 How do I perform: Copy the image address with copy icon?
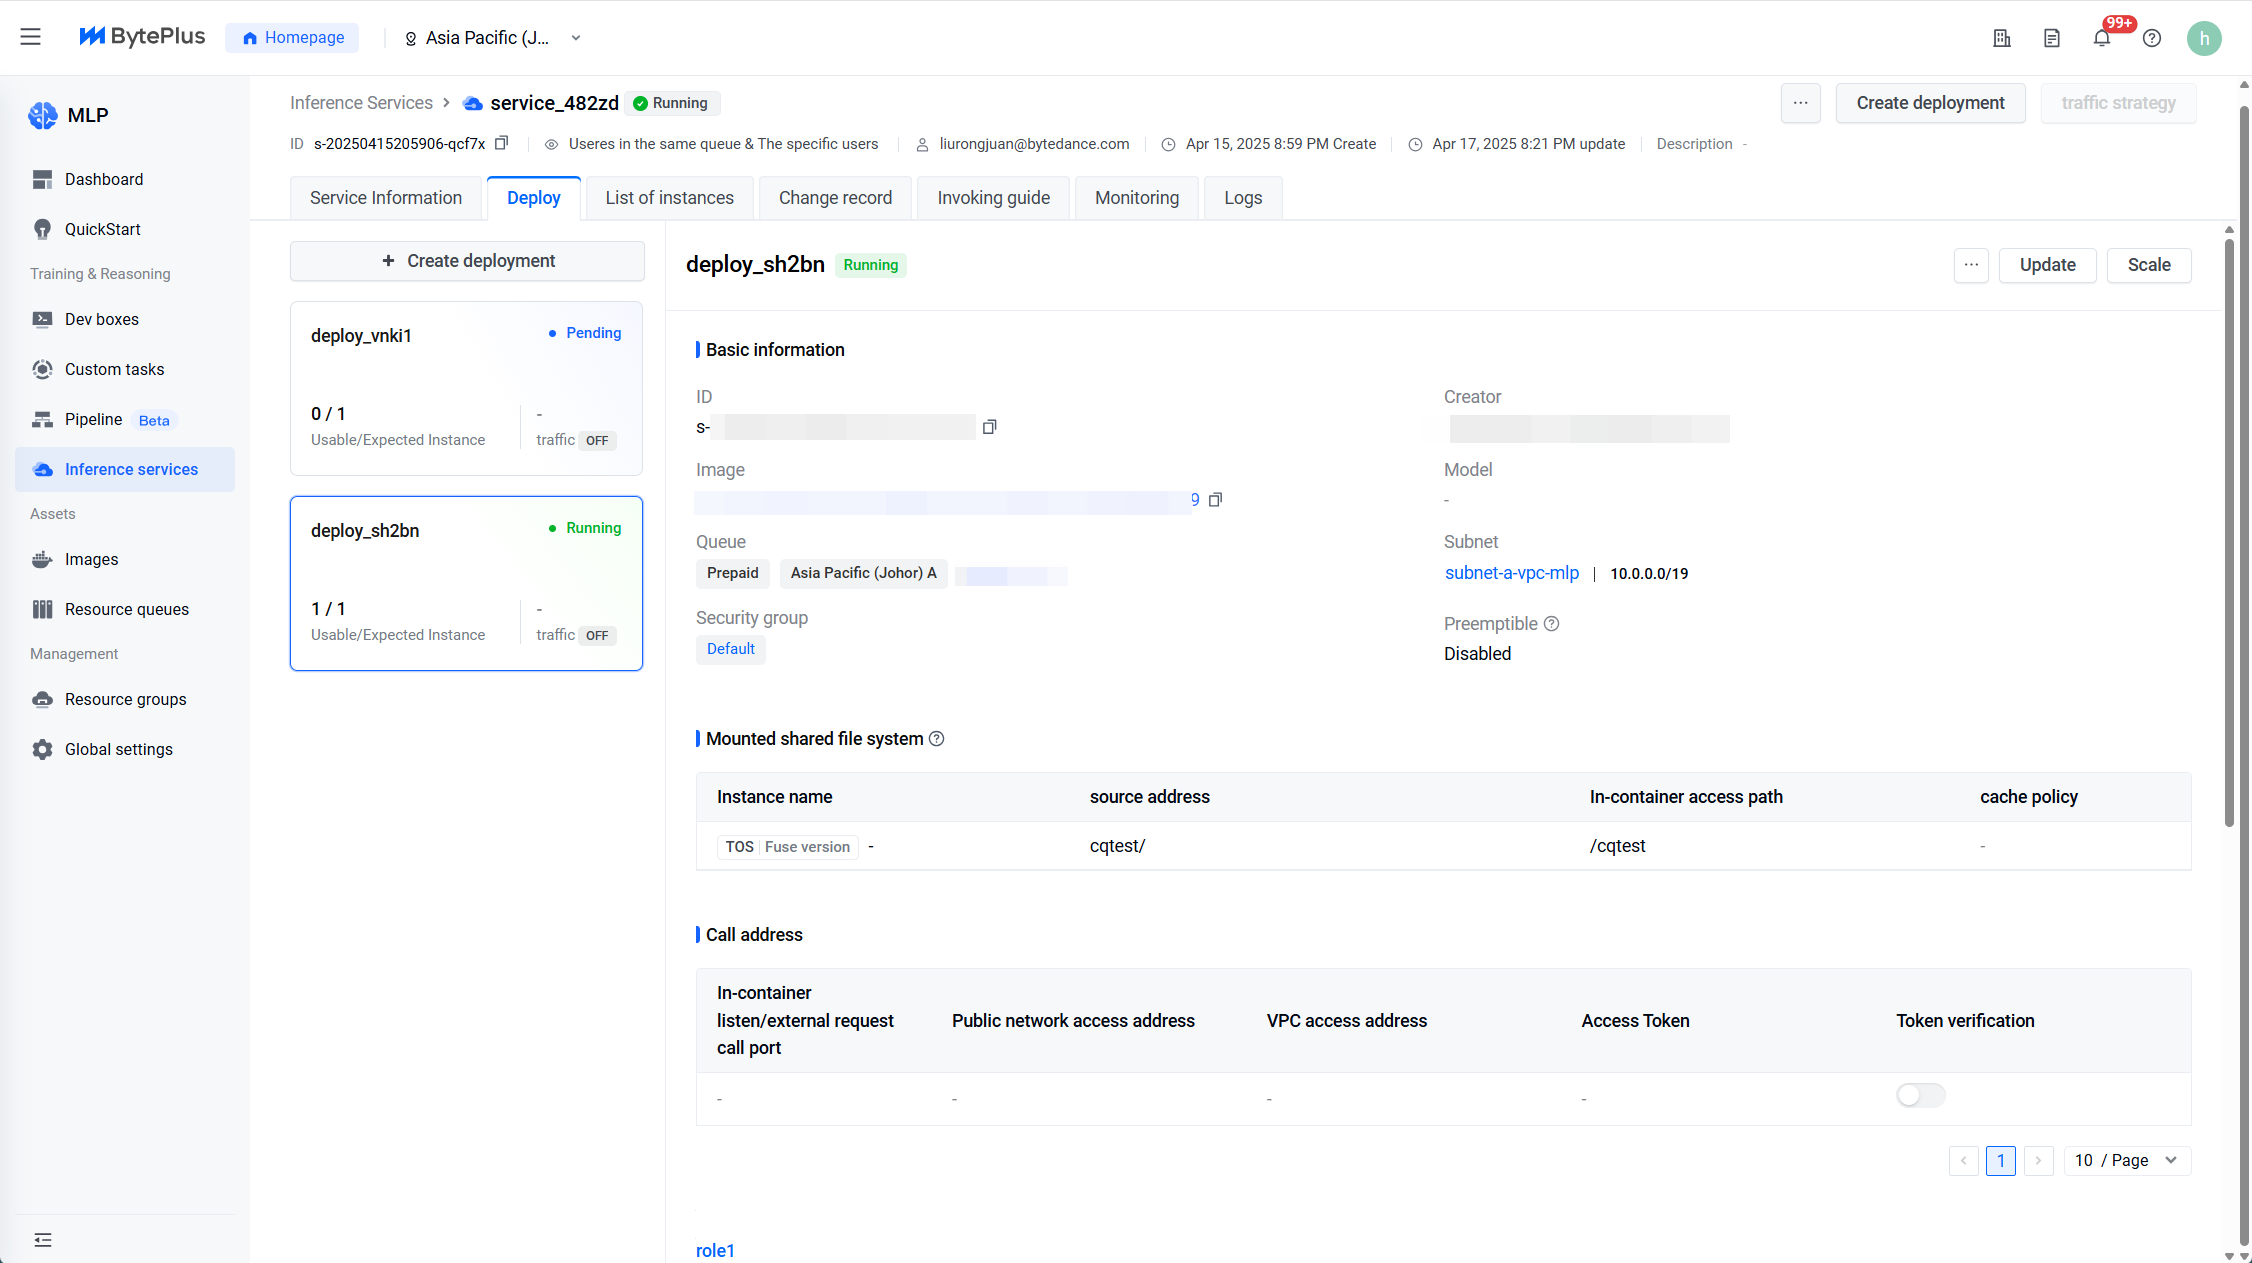click(1215, 500)
